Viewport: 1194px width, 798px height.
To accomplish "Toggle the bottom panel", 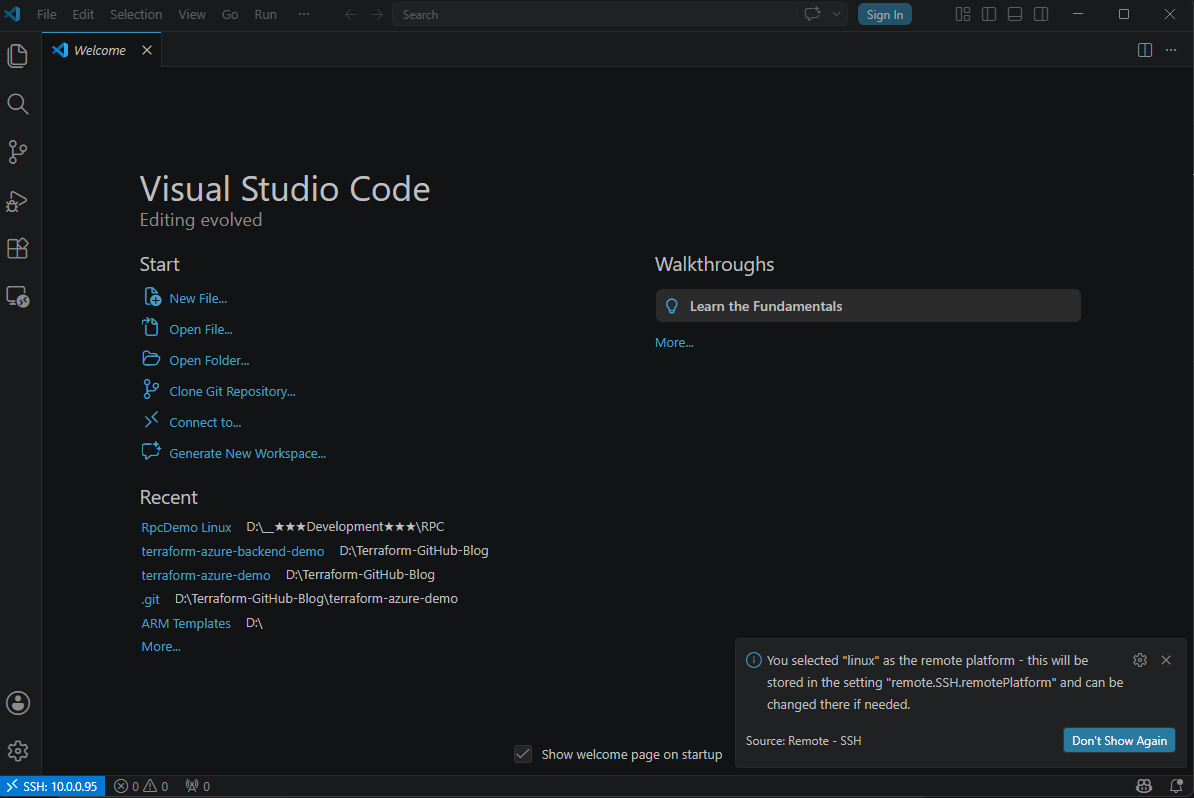I will pos(1014,14).
